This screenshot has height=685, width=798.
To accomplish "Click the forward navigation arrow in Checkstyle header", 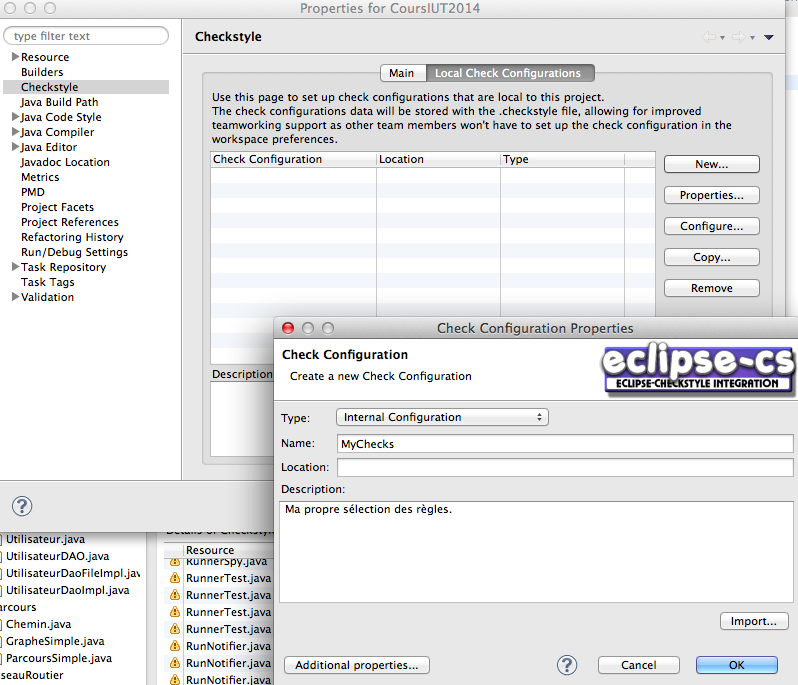I will (x=738, y=37).
